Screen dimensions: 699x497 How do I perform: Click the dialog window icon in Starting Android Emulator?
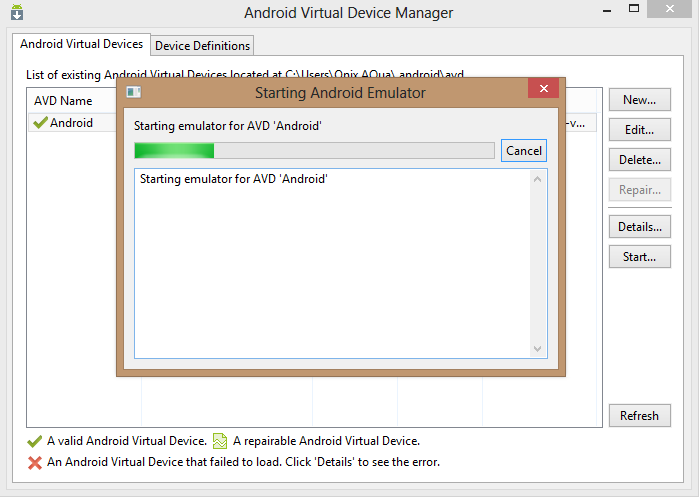point(133,92)
